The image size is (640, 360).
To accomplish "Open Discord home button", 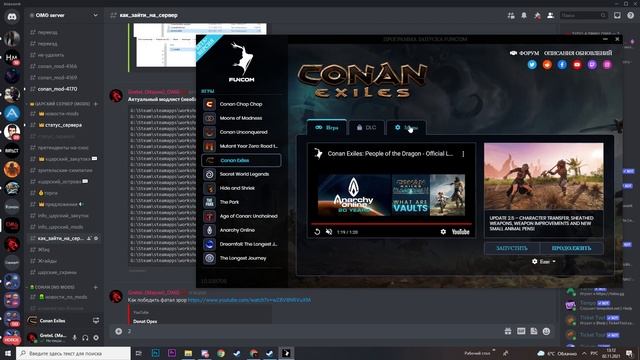I will [x=12, y=17].
